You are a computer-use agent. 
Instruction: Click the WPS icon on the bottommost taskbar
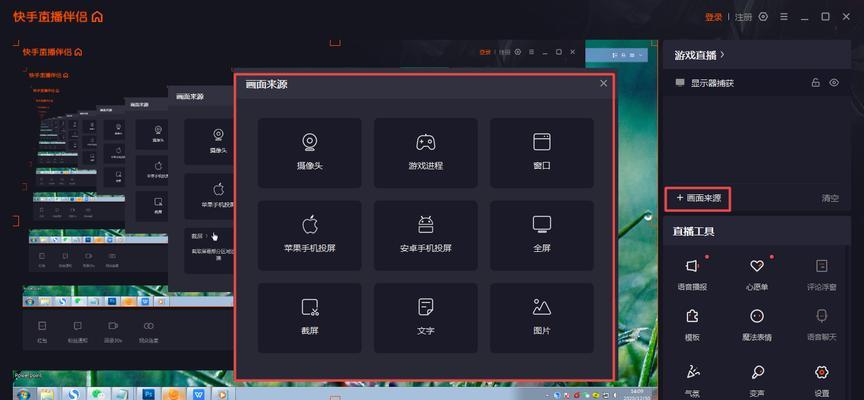point(198,394)
